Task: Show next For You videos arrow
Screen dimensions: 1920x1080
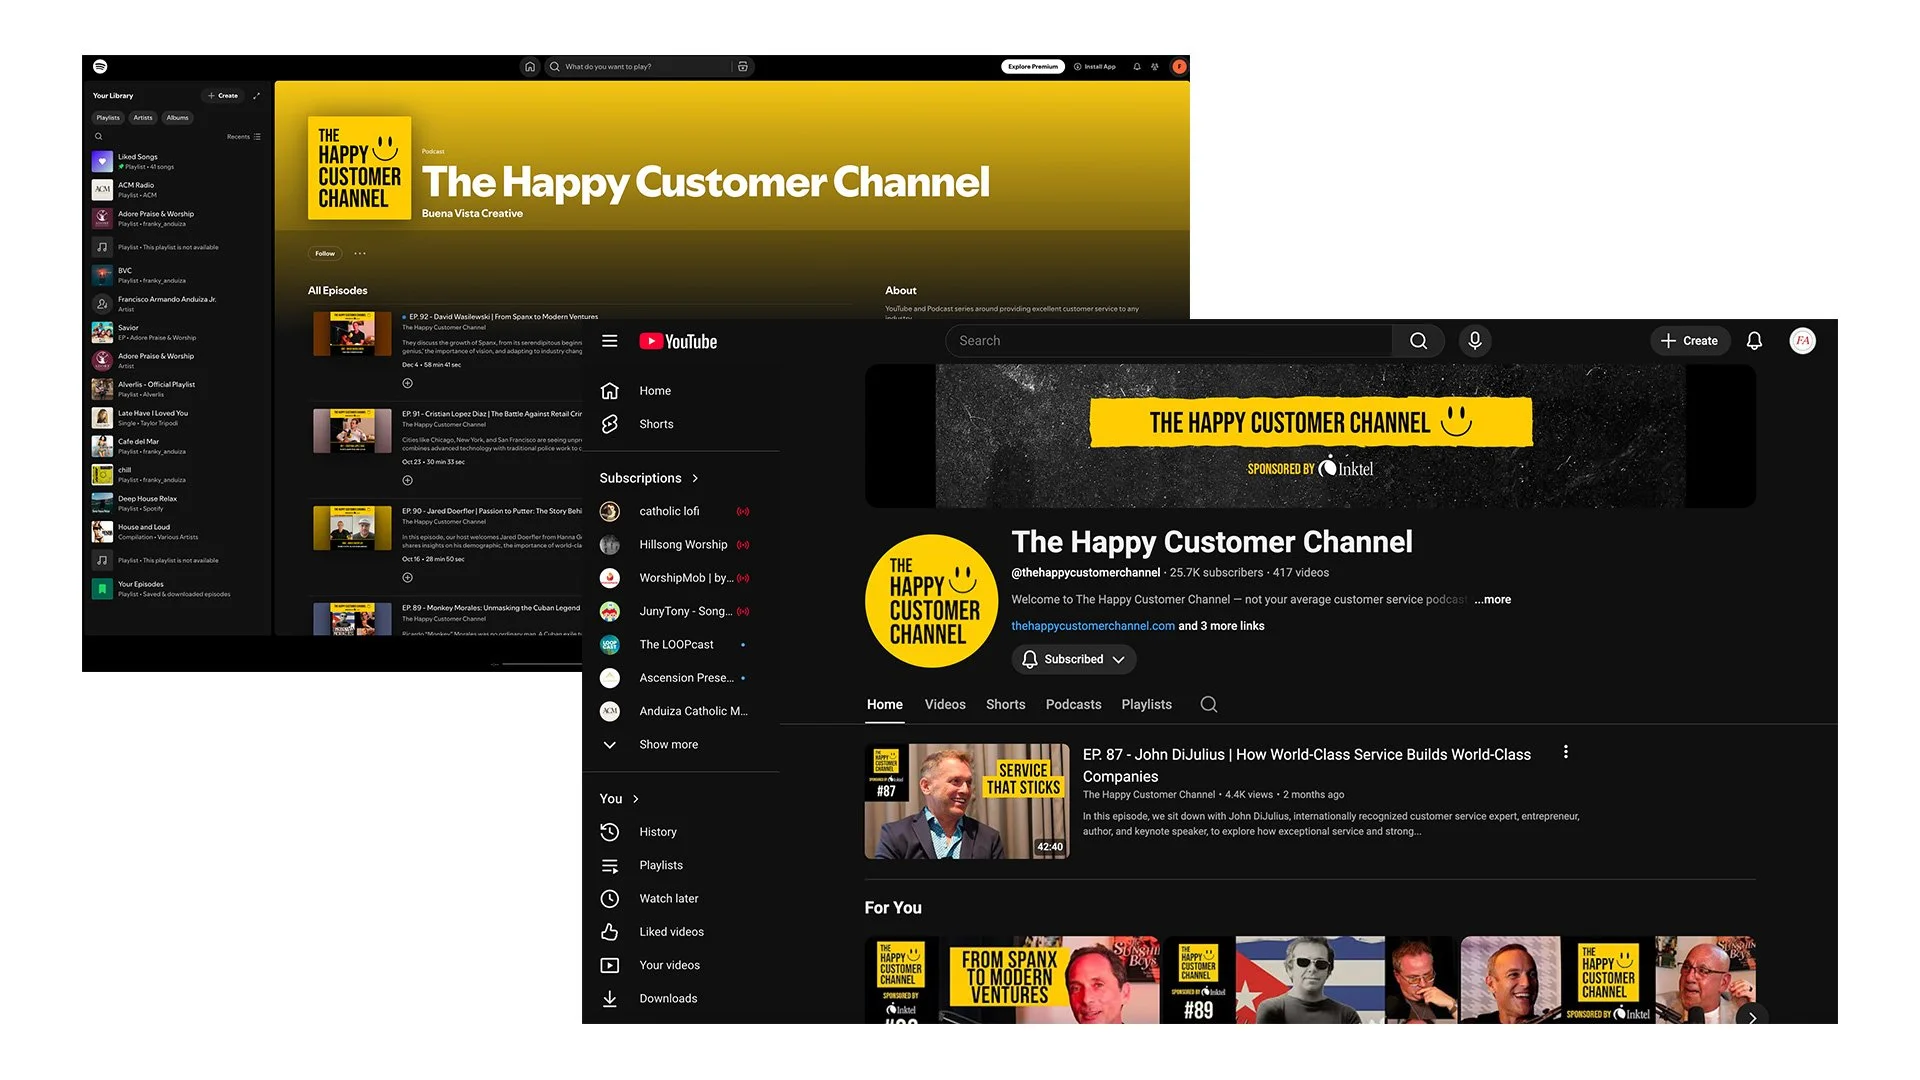Action: [1751, 1017]
